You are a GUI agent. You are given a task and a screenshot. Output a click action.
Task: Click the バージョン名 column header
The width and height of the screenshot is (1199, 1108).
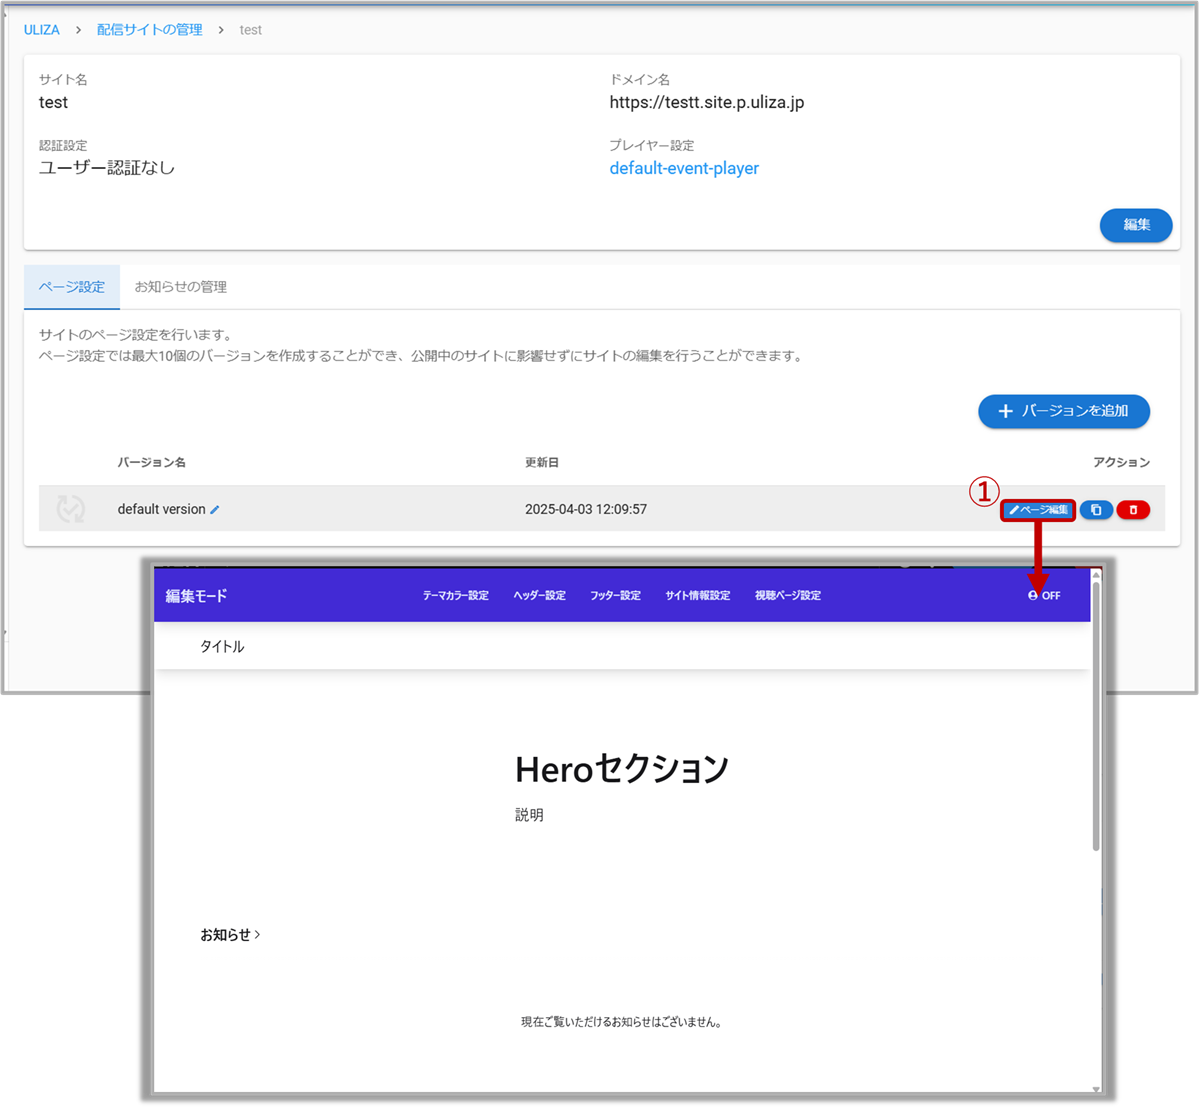[151, 463]
